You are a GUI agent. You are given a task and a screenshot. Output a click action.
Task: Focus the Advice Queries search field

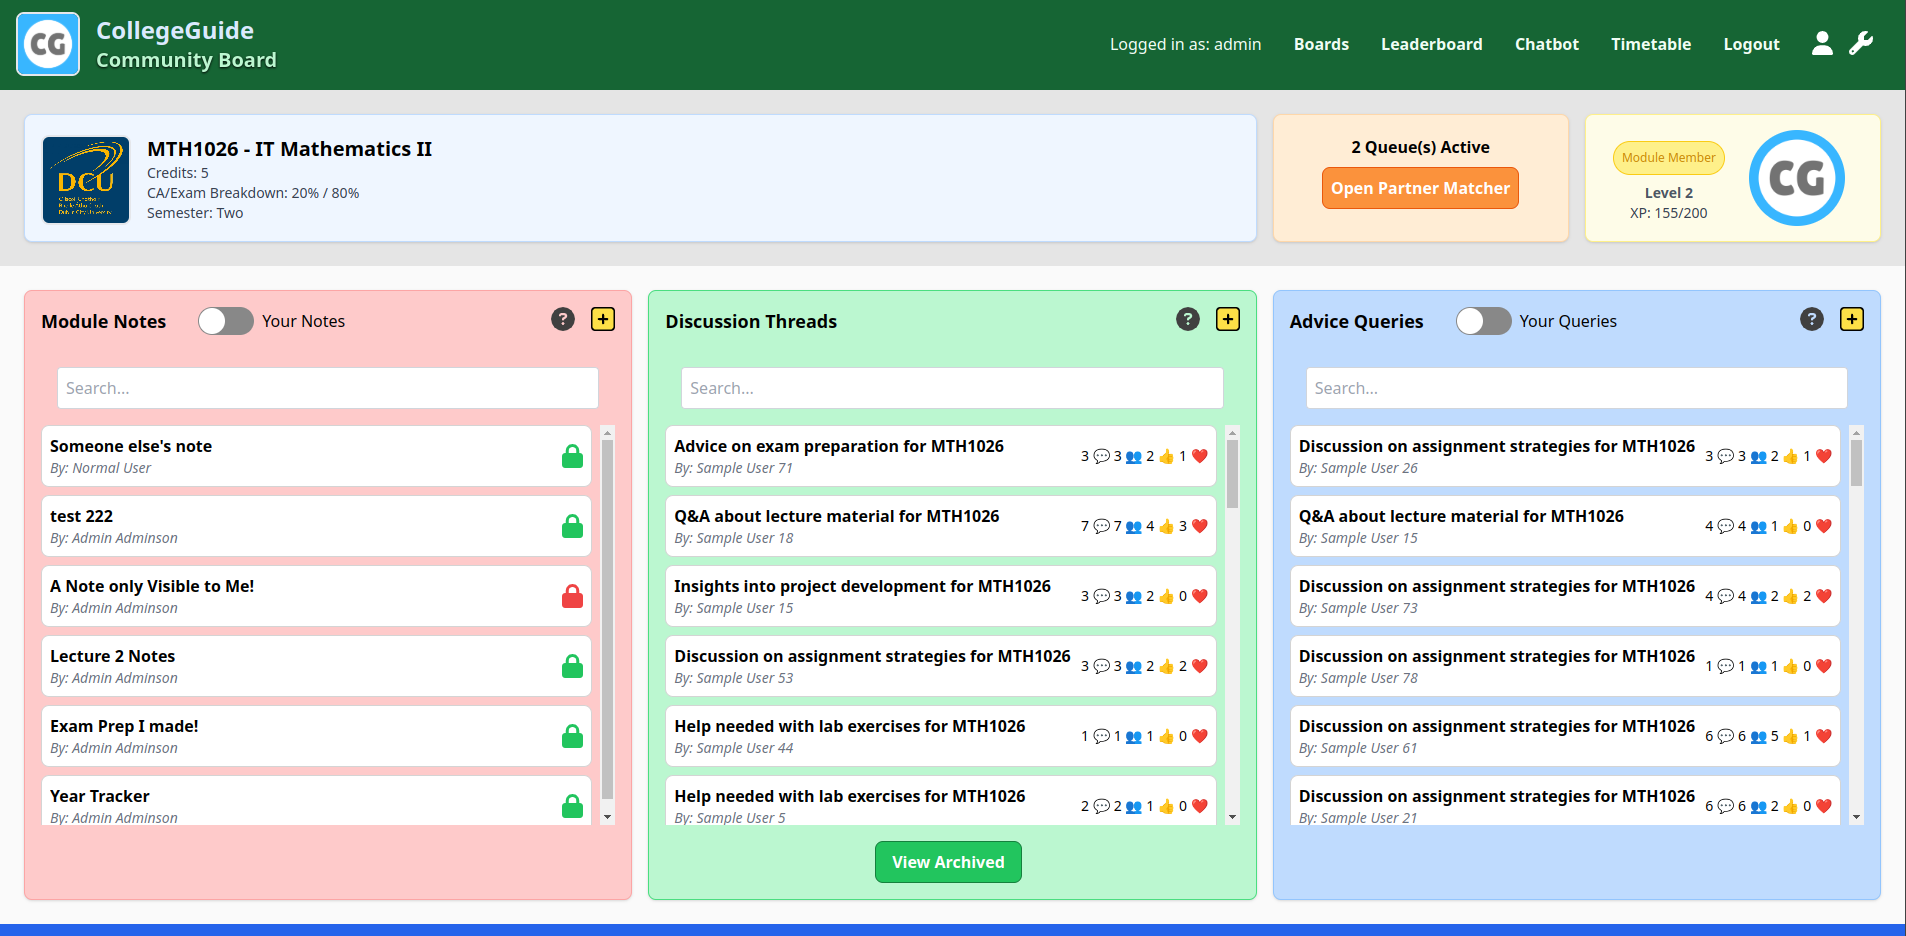click(1576, 388)
